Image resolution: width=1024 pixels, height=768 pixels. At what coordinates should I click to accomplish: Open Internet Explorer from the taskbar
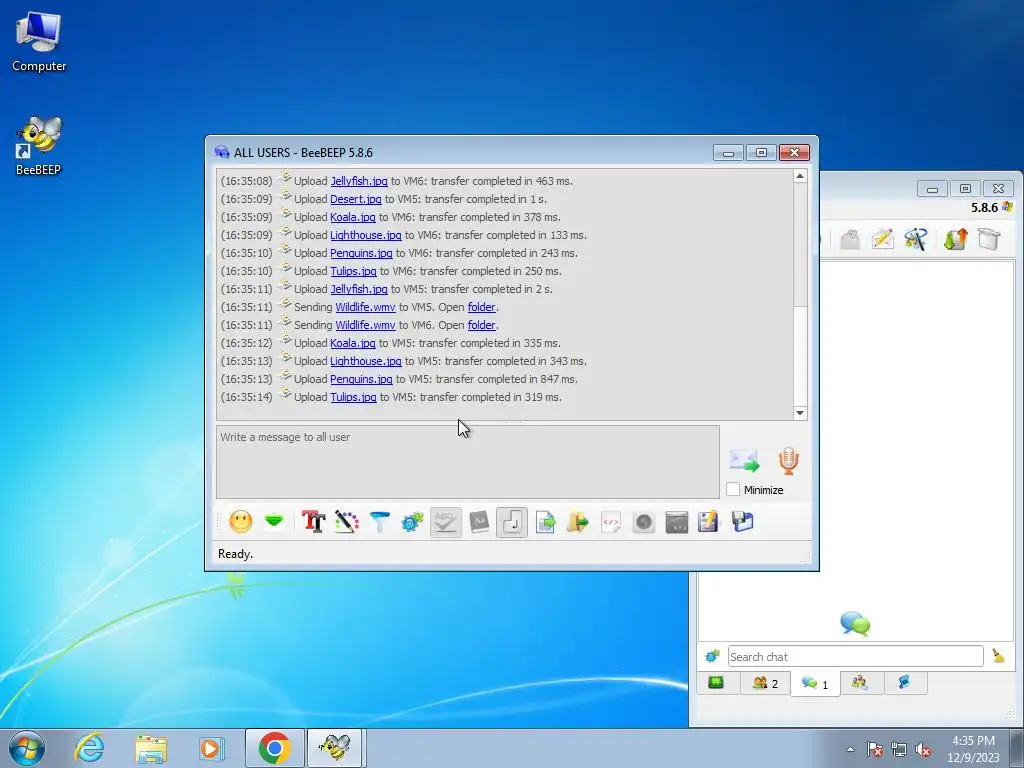click(x=89, y=748)
